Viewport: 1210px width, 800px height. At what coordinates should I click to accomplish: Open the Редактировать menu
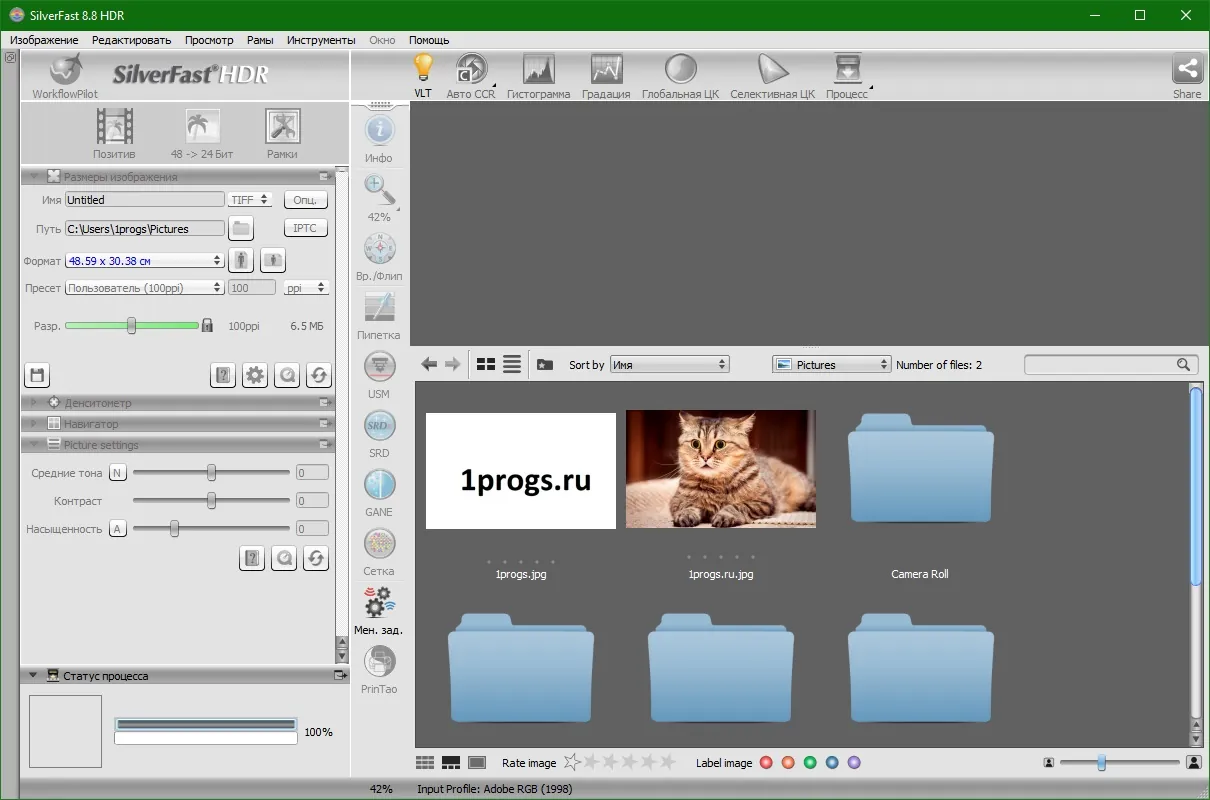click(x=132, y=40)
